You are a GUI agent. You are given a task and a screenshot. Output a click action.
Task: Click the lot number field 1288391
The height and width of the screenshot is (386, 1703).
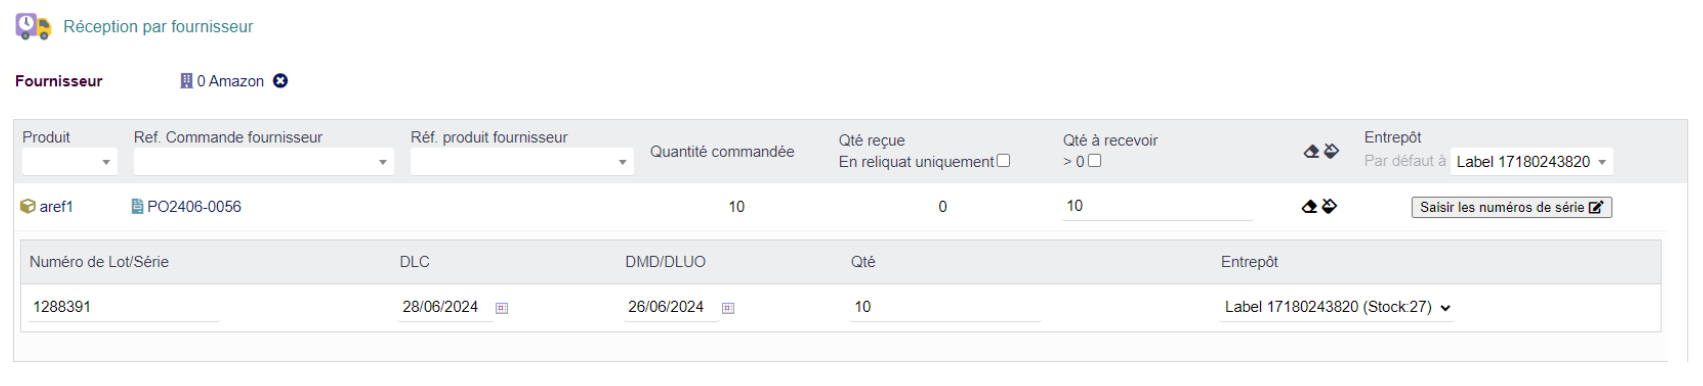[123, 307]
